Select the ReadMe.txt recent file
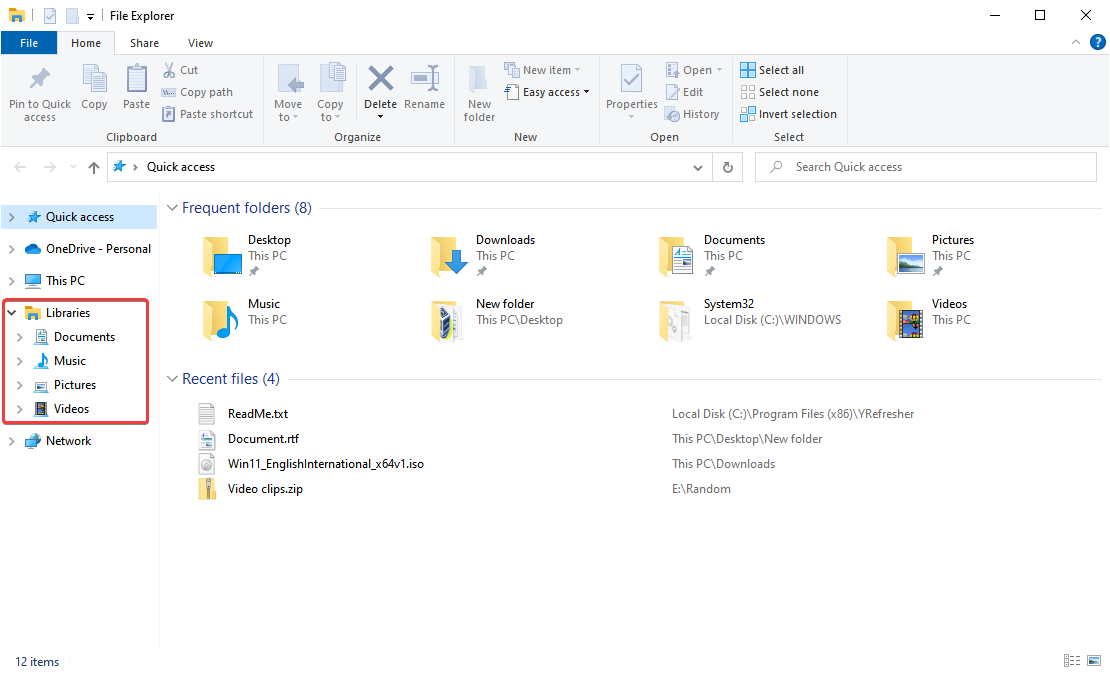Image resolution: width=1110 pixels, height=674 pixels. 258,413
